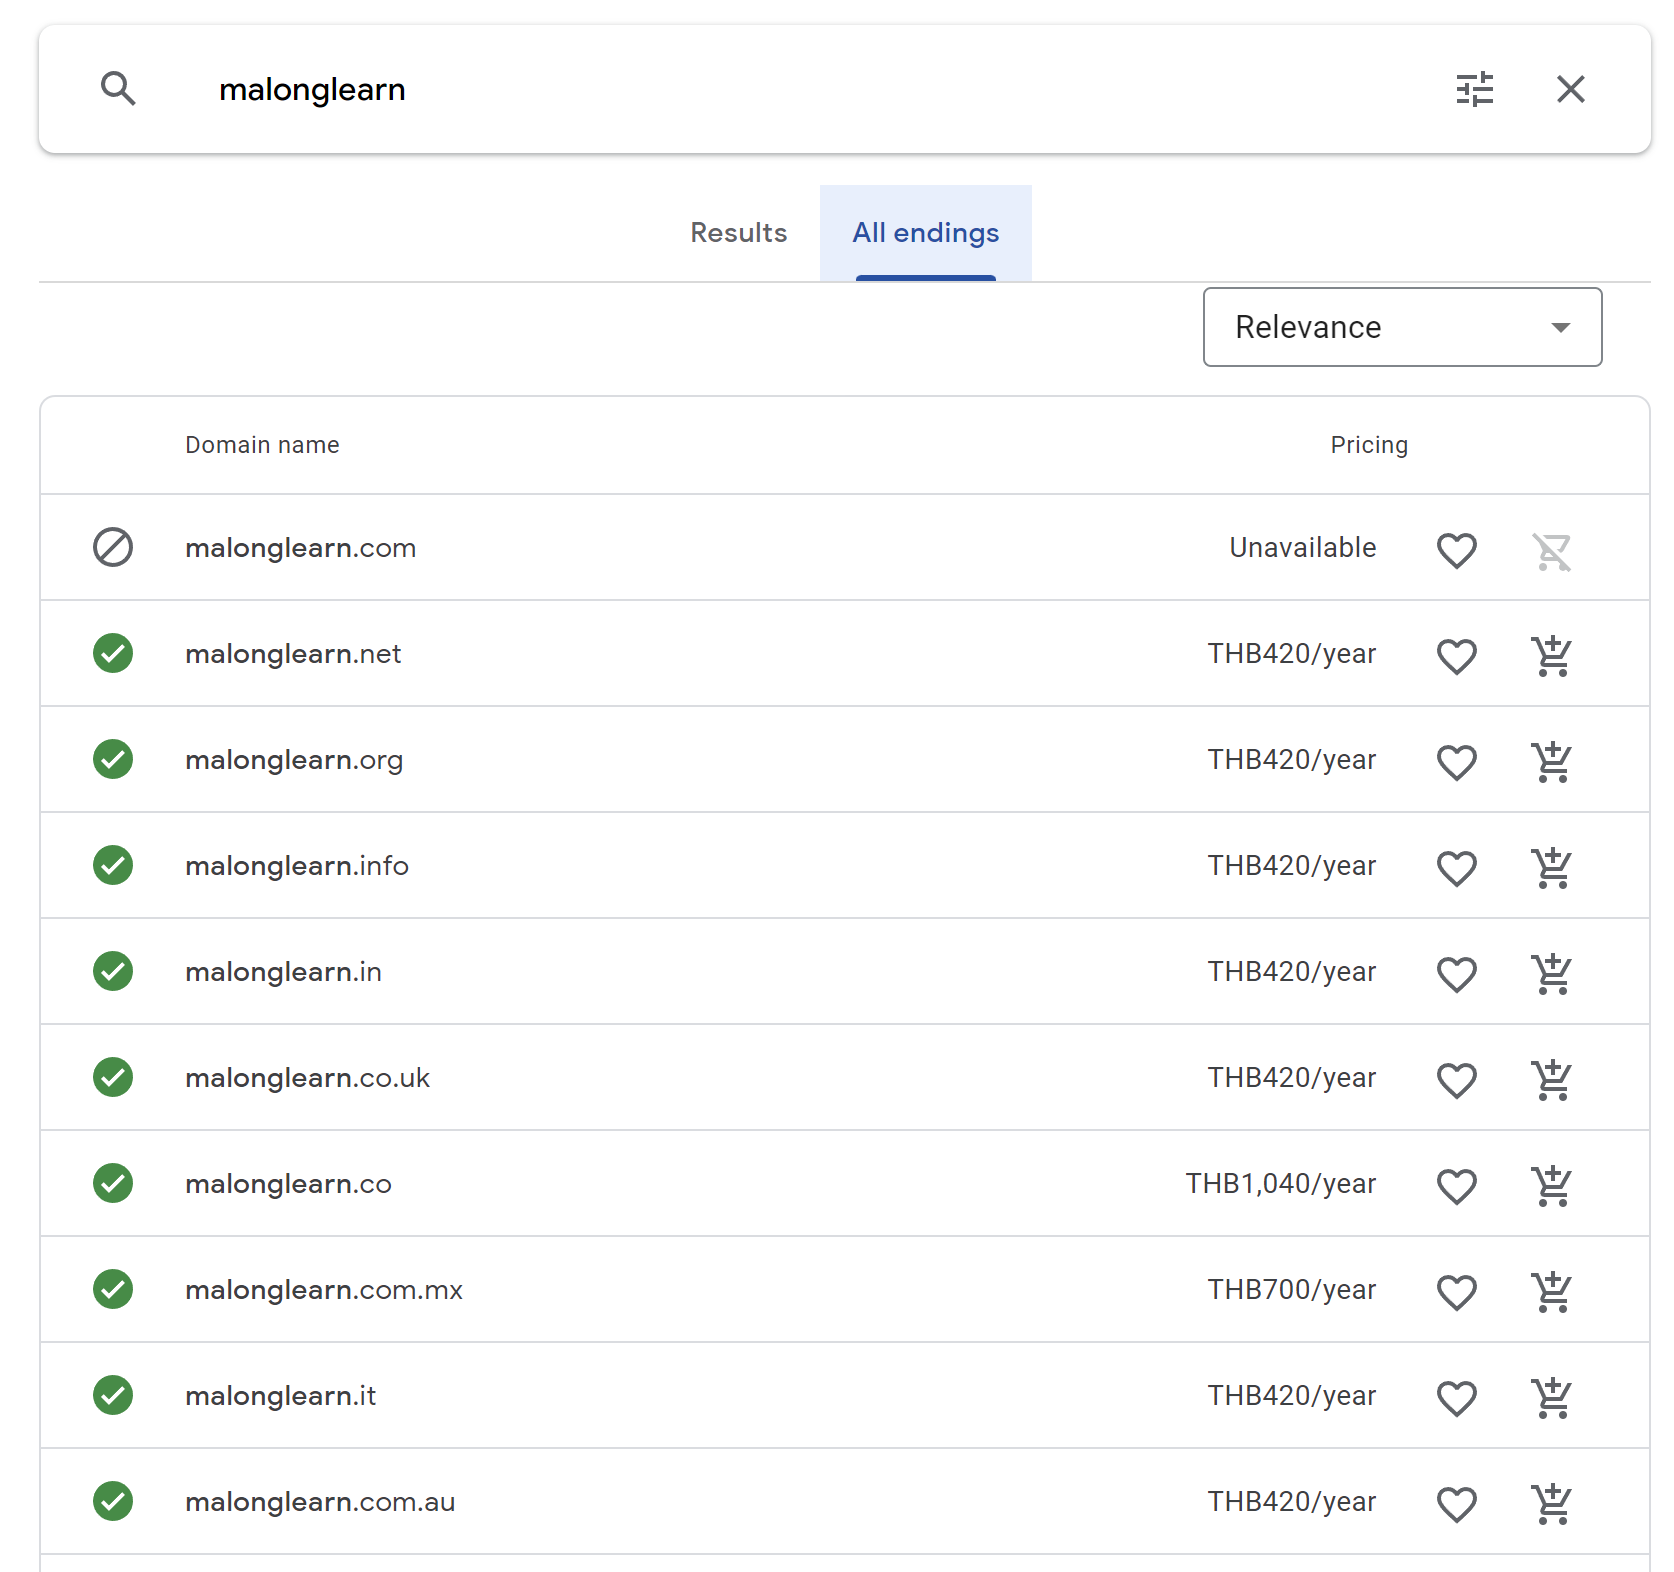1674x1572 pixels.
Task: Click the malonglearn.net domain name
Action: click(293, 654)
